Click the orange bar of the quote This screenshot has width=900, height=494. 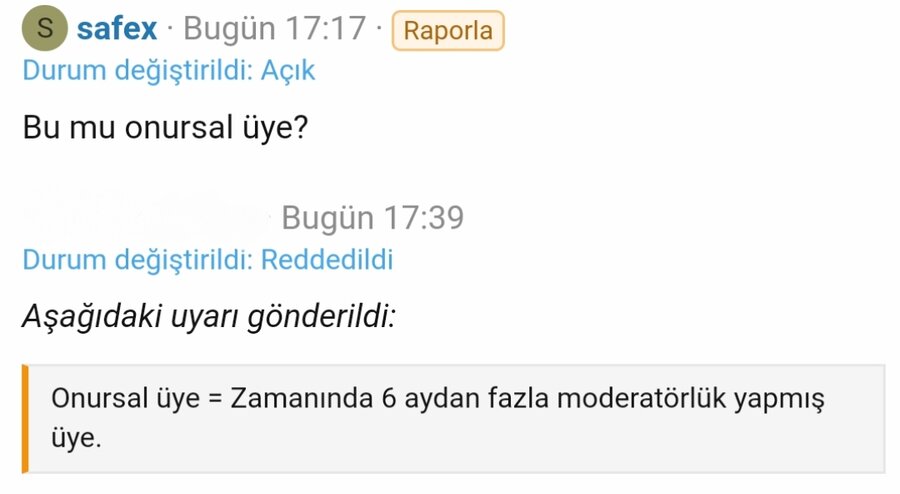(25, 418)
